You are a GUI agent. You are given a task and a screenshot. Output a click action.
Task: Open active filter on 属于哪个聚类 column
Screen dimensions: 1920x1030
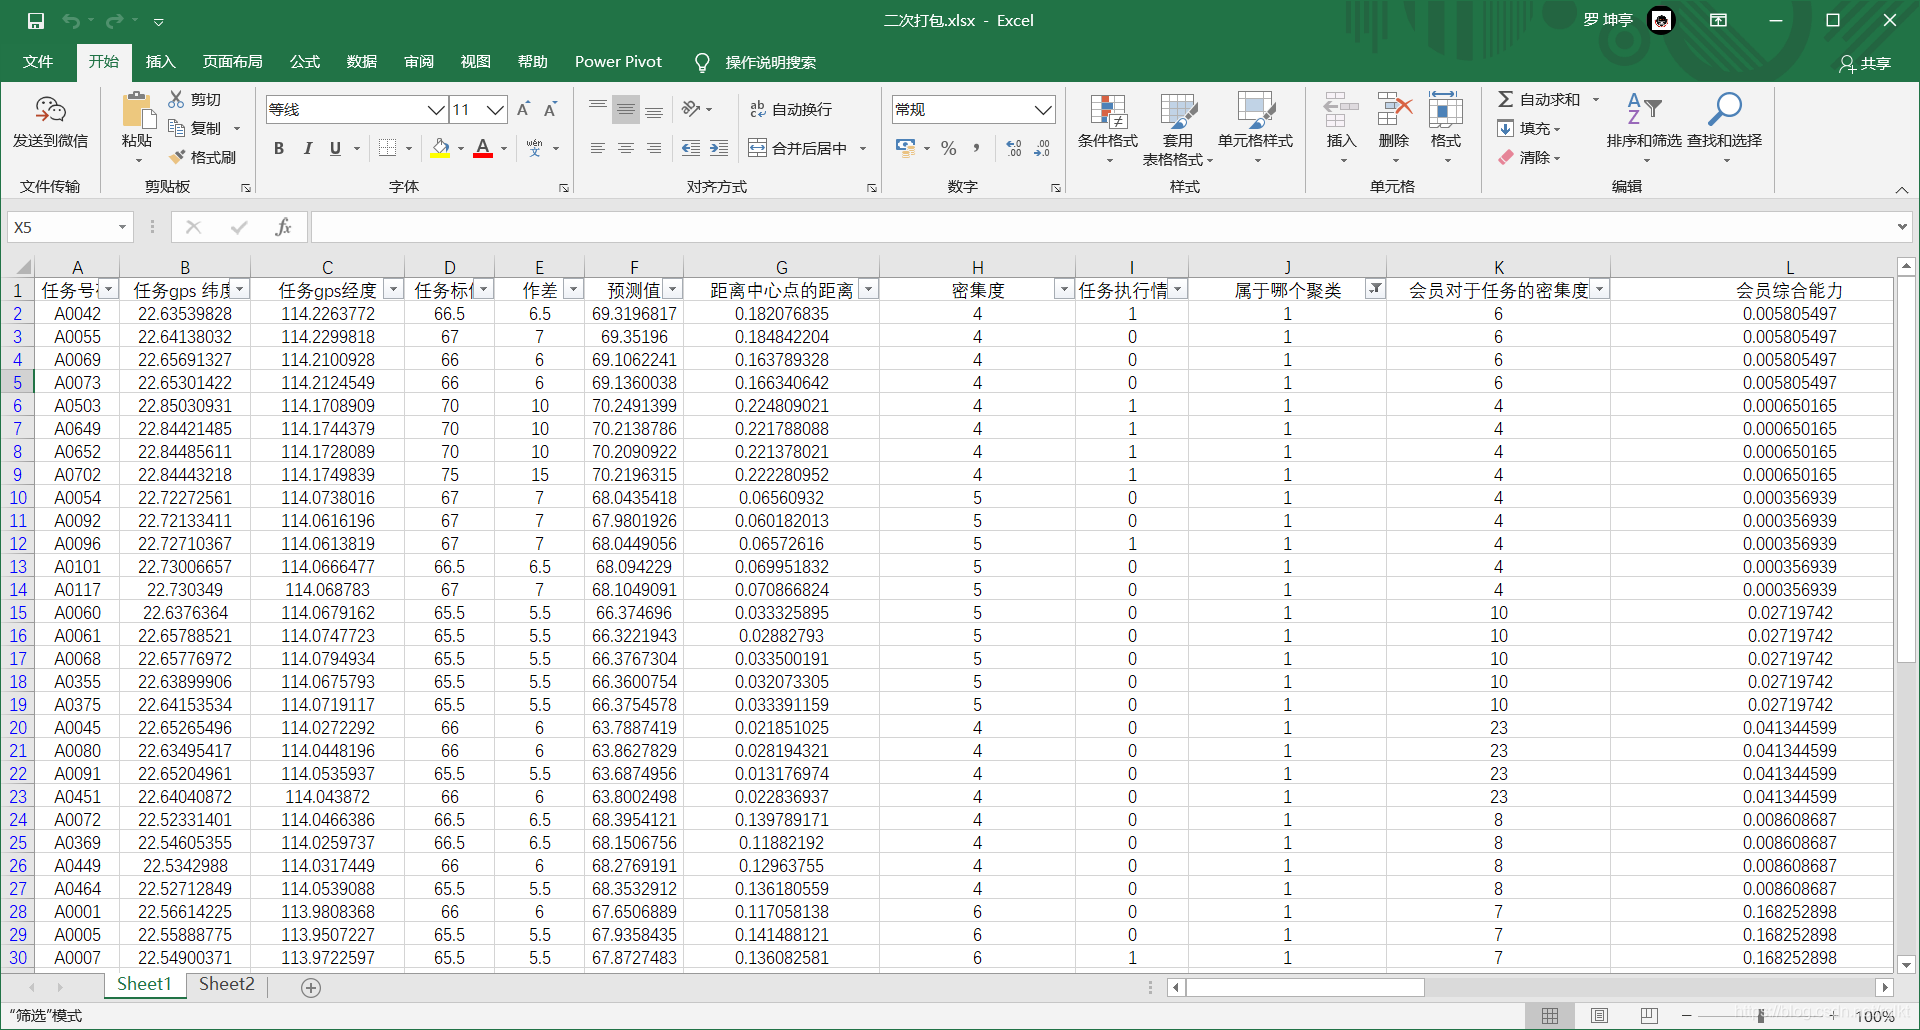click(1376, 290)
